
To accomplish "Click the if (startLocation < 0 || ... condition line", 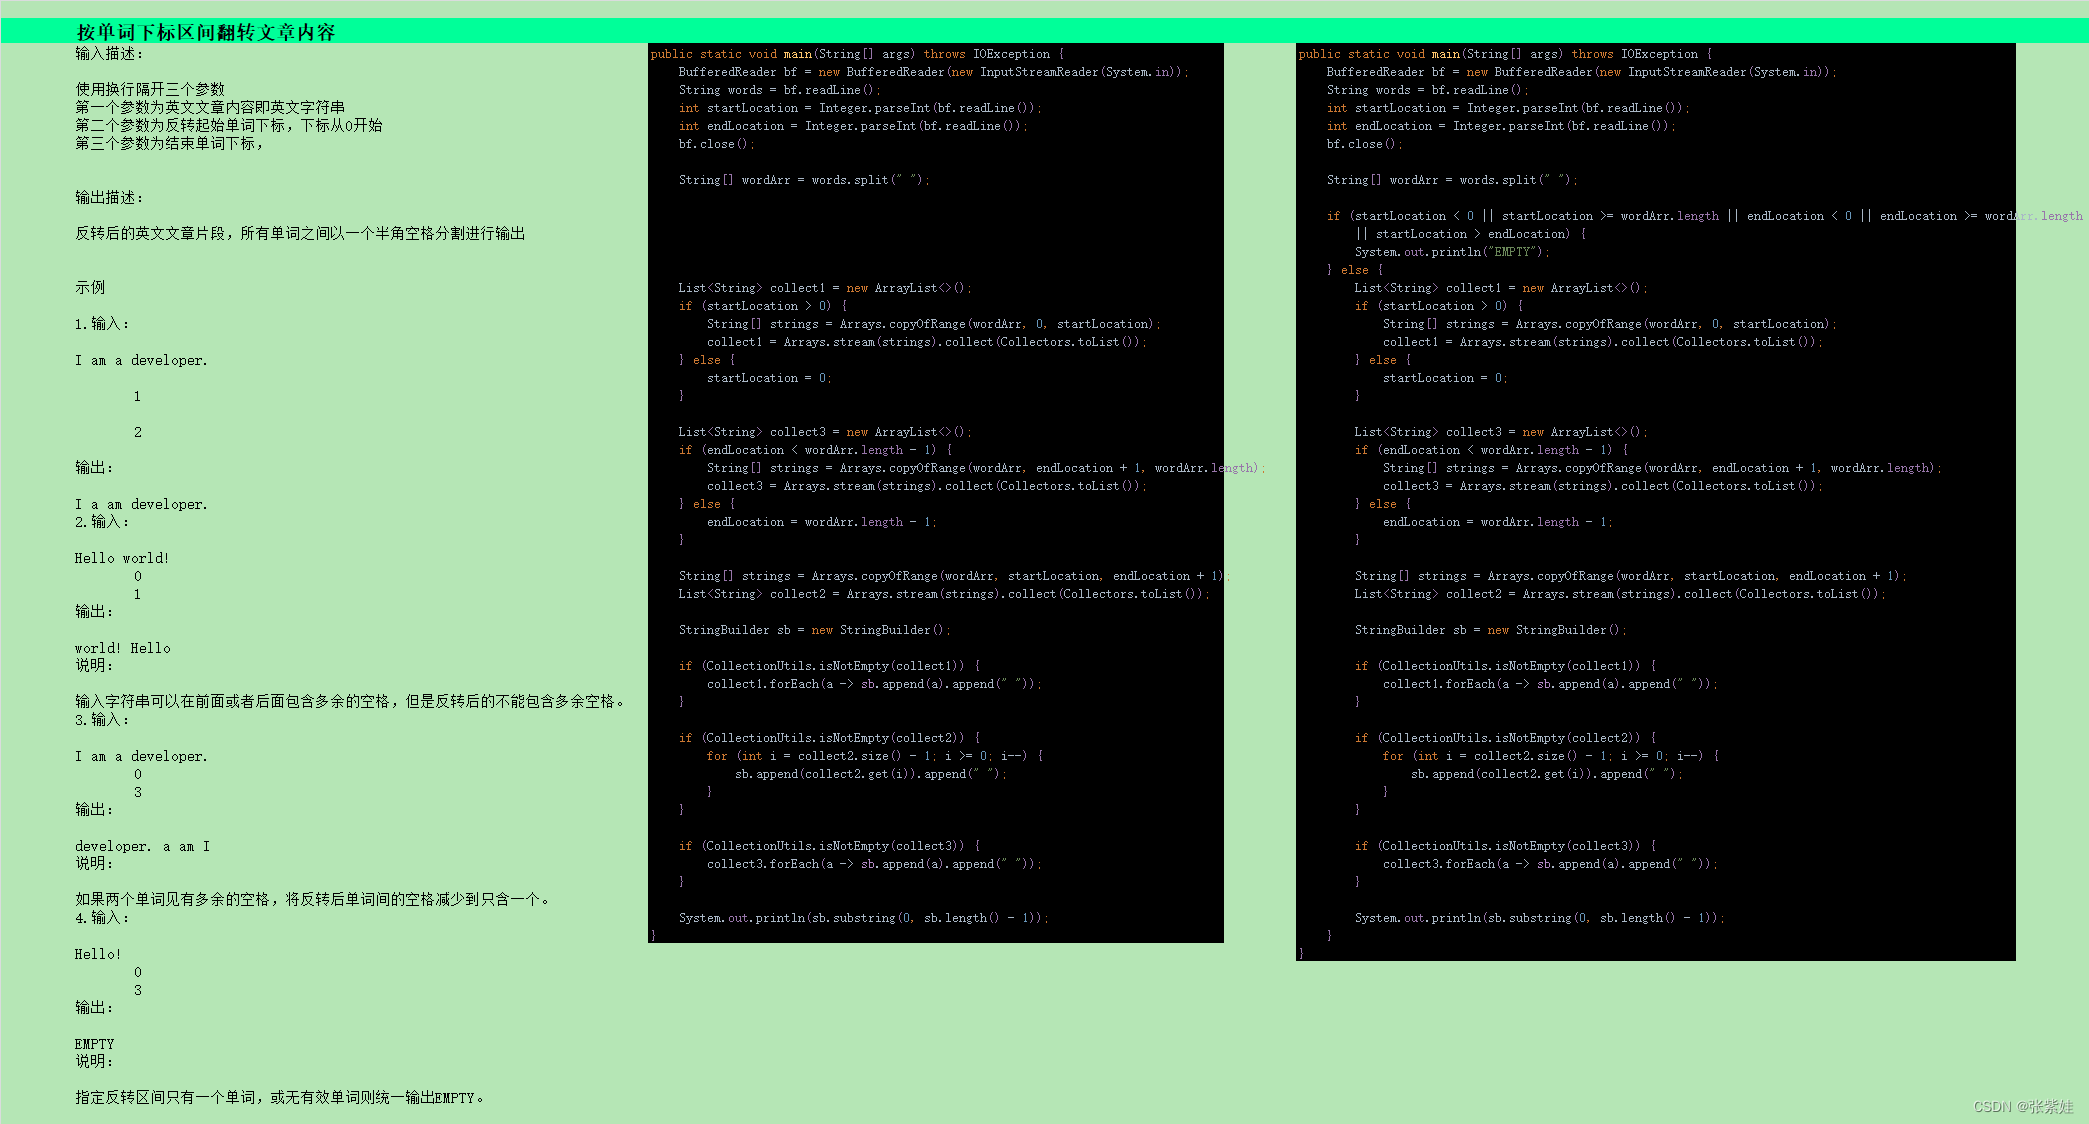I will [1705, 216].
